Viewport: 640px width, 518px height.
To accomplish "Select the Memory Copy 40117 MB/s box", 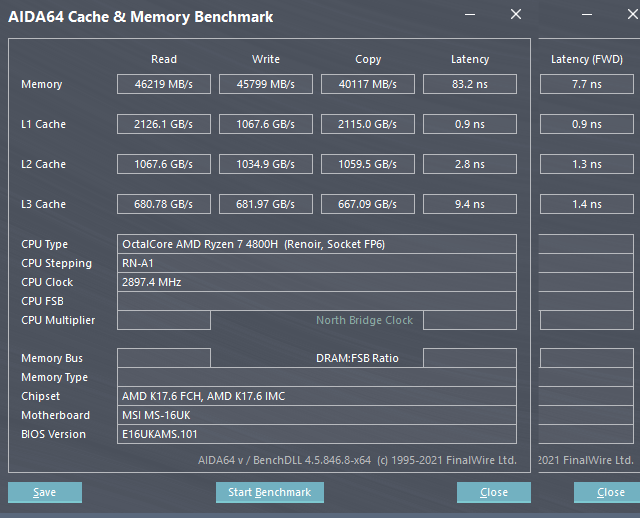I will click(367, 84).
